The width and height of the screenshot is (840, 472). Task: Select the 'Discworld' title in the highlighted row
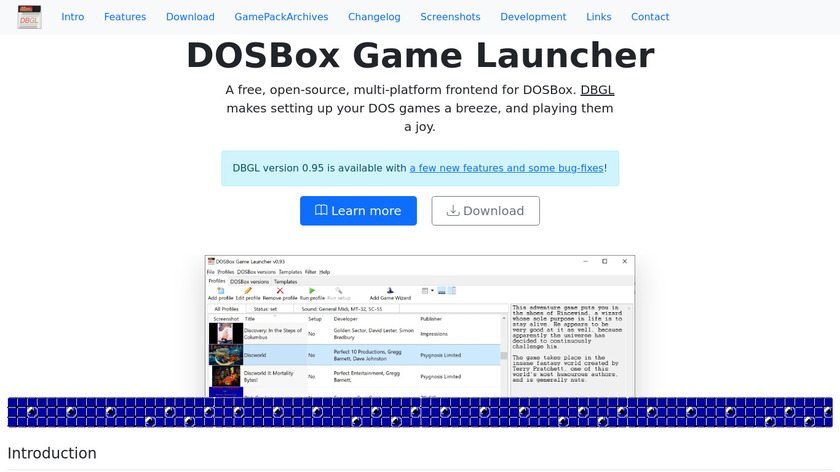point(255,355)
